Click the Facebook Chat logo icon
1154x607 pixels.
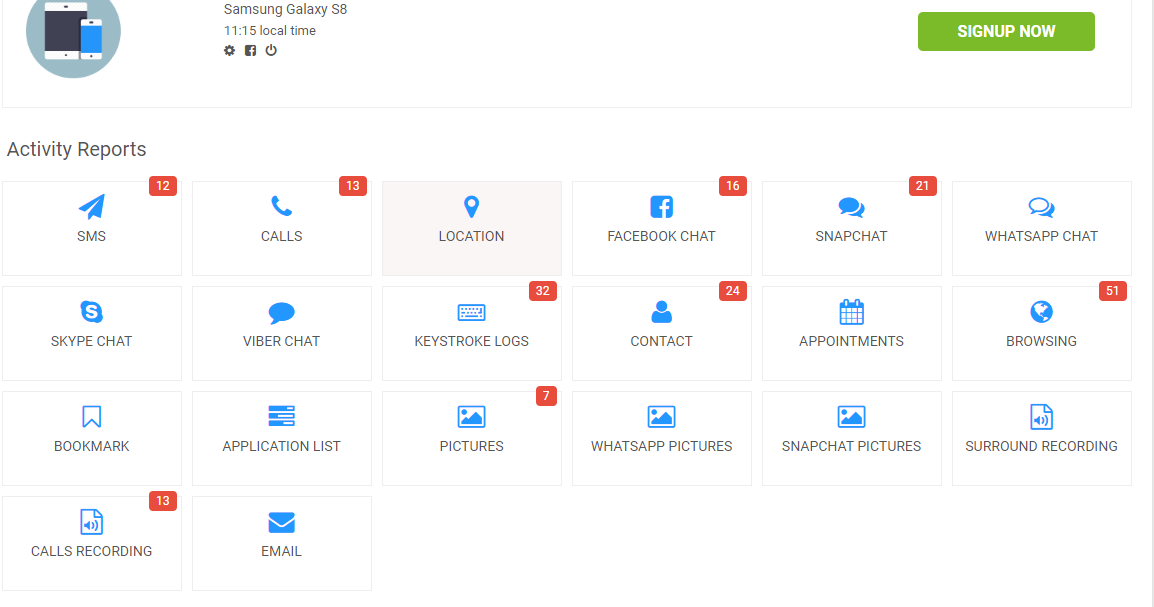tap(662, 207)
